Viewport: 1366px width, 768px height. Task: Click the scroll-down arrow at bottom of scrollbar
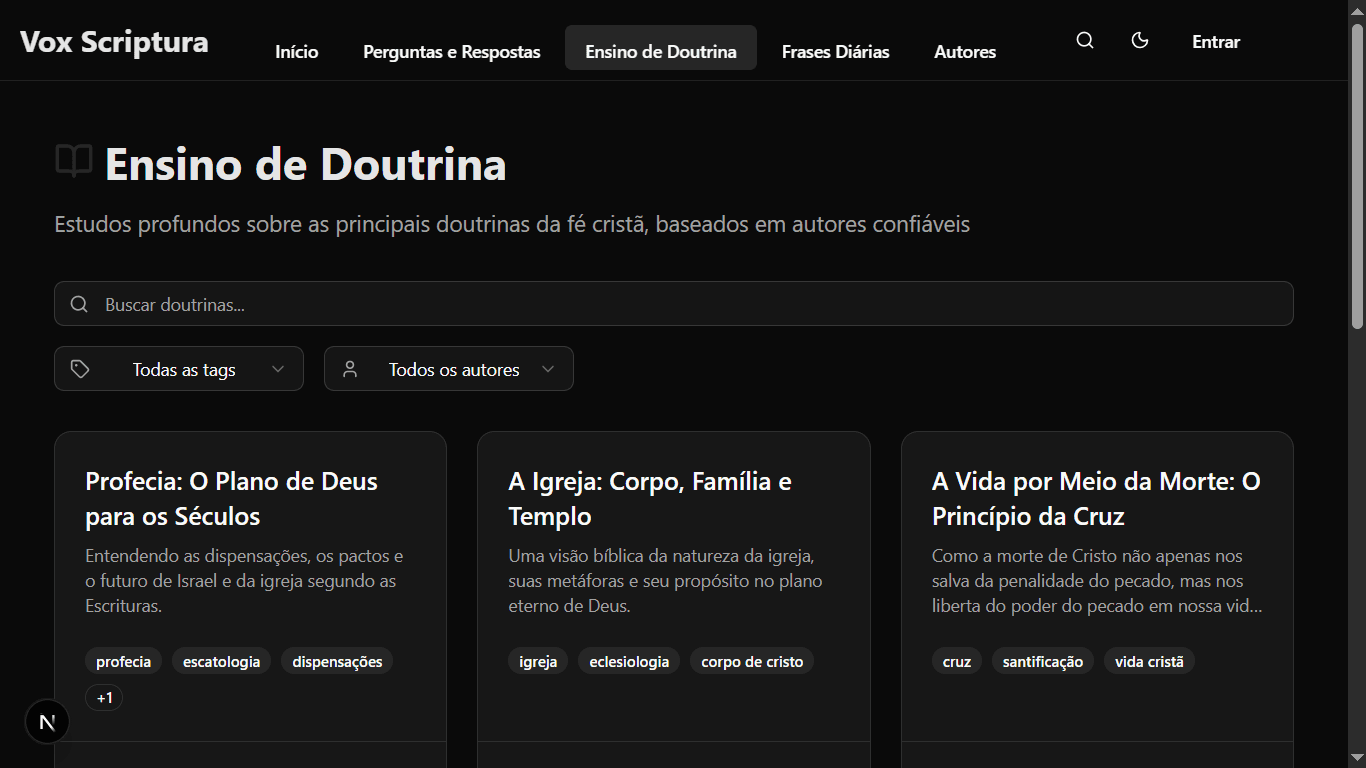click(x=1357, y=758)
